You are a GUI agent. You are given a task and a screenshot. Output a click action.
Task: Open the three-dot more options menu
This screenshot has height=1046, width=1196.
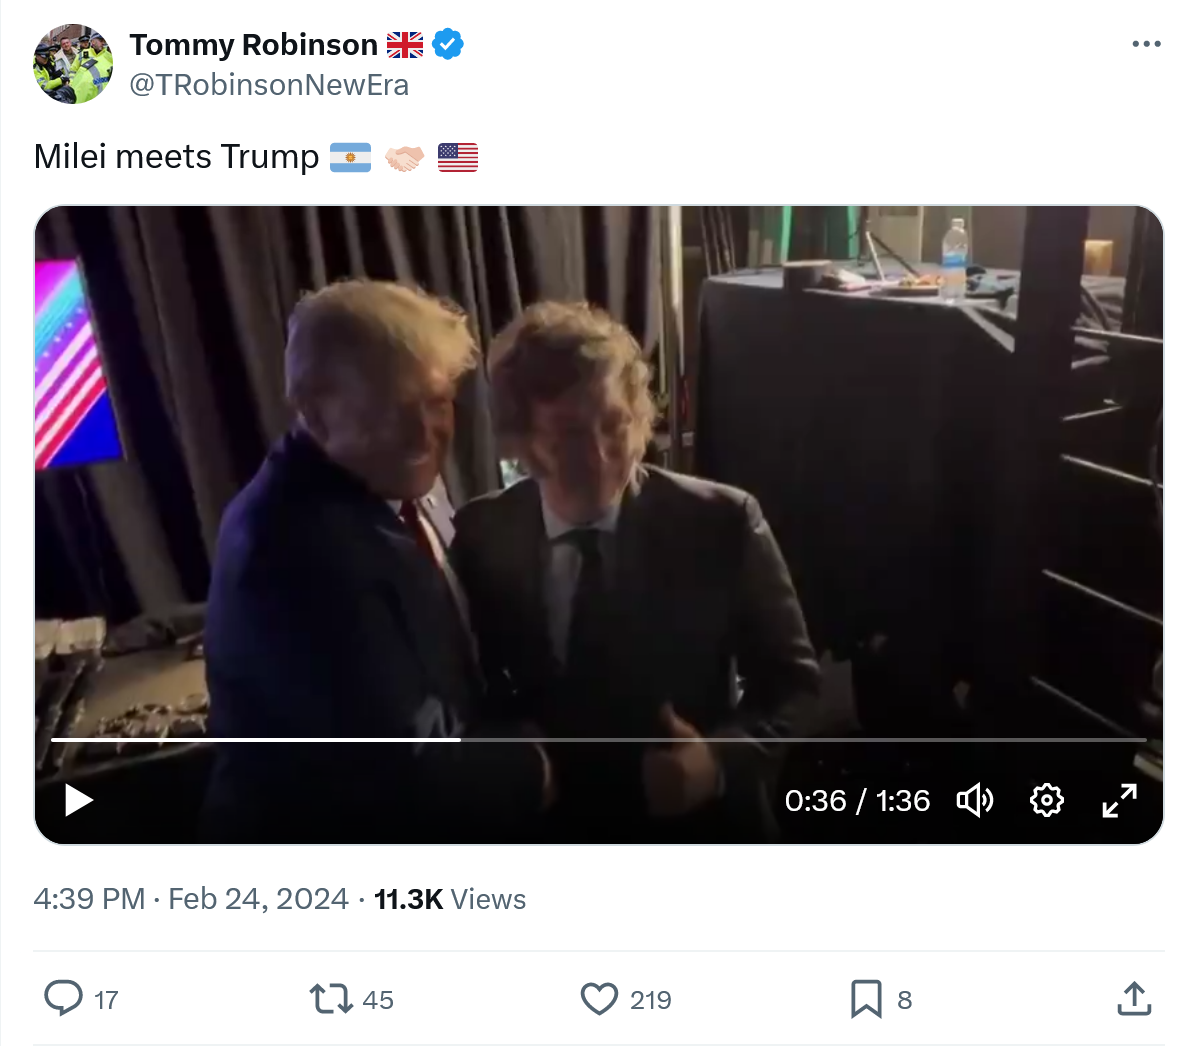(x=1146, y=44)
